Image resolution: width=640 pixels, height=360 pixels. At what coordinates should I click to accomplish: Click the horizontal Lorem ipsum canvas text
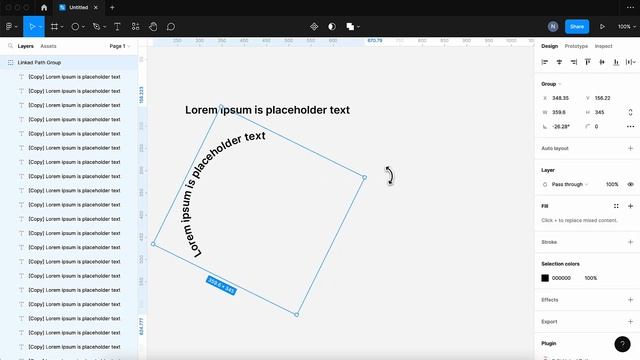click(x=267, y=110)
